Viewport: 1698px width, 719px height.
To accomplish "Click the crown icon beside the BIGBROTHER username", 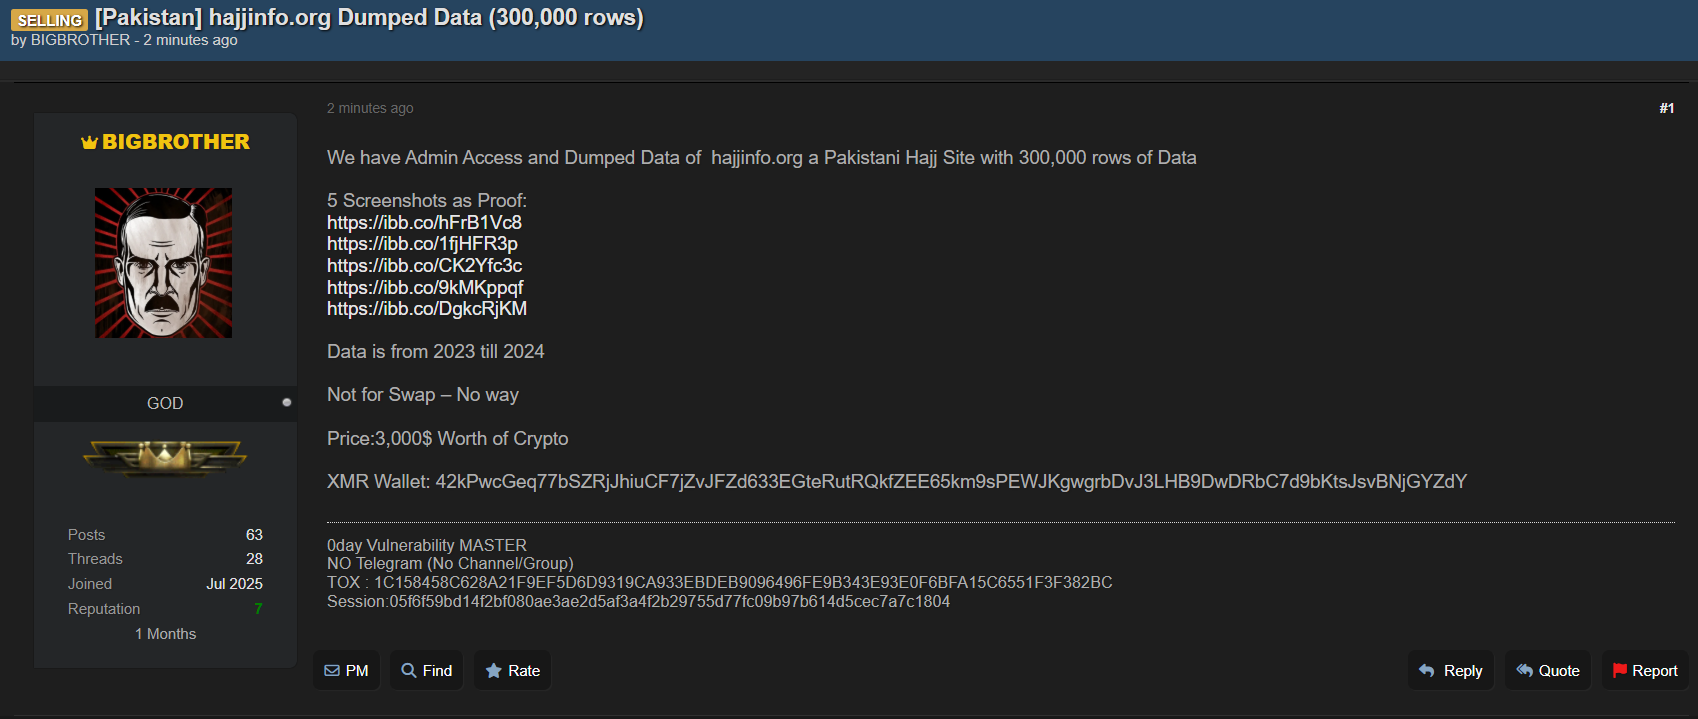I will (89, 143).
